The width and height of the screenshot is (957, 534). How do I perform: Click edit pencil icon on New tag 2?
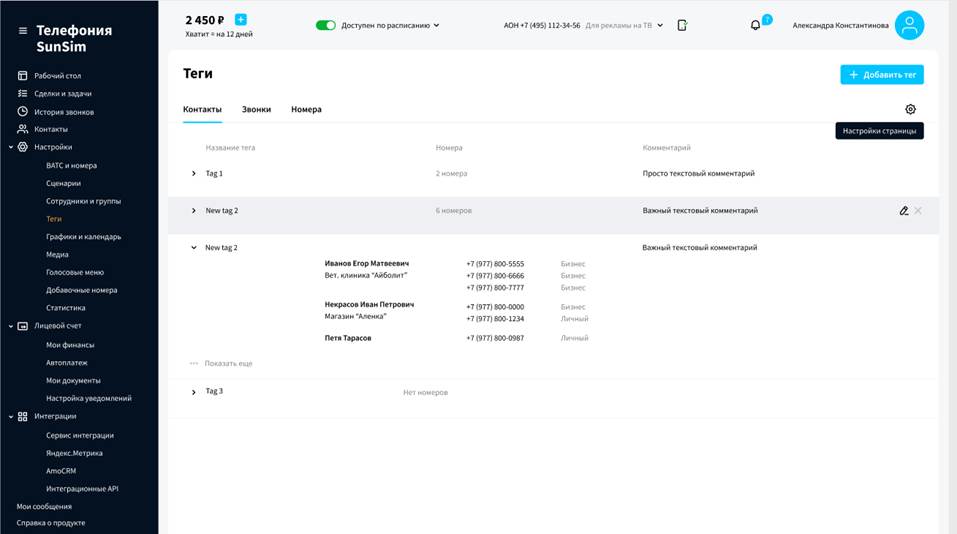point(904,211)
